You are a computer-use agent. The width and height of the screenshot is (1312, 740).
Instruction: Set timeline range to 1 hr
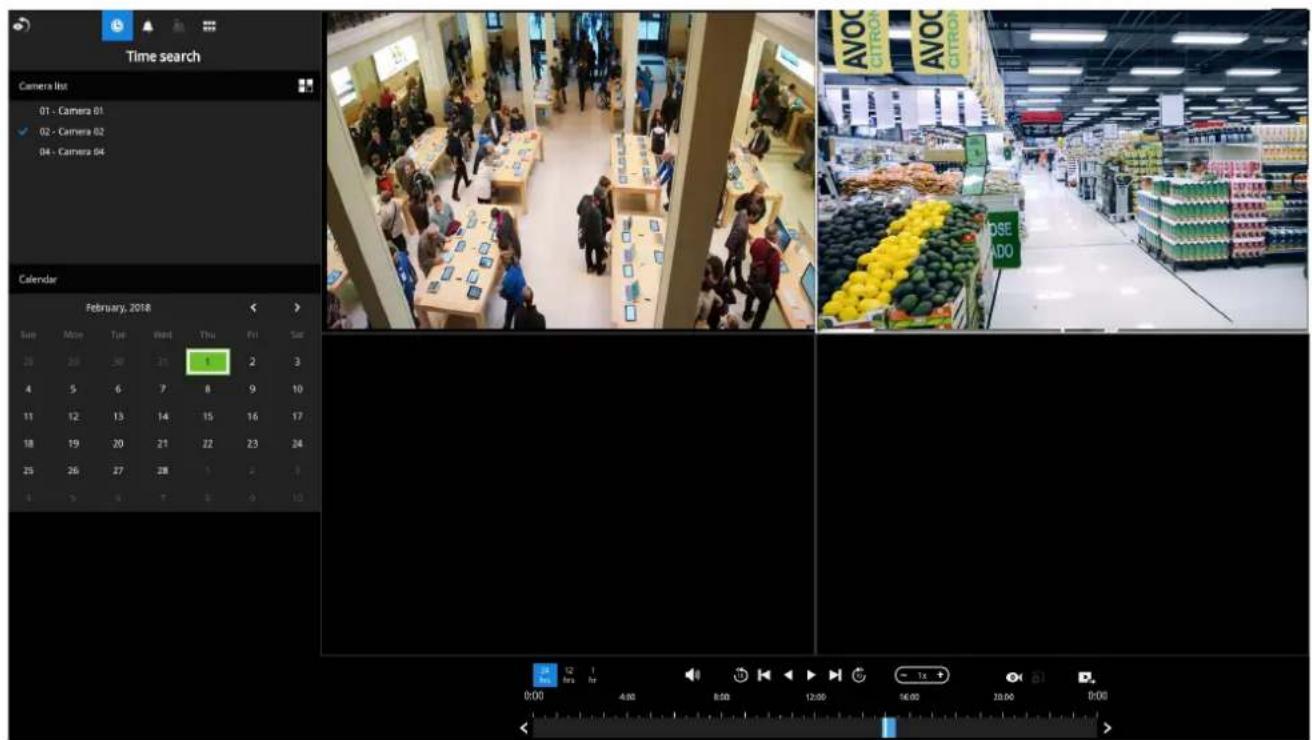[592, 675]
